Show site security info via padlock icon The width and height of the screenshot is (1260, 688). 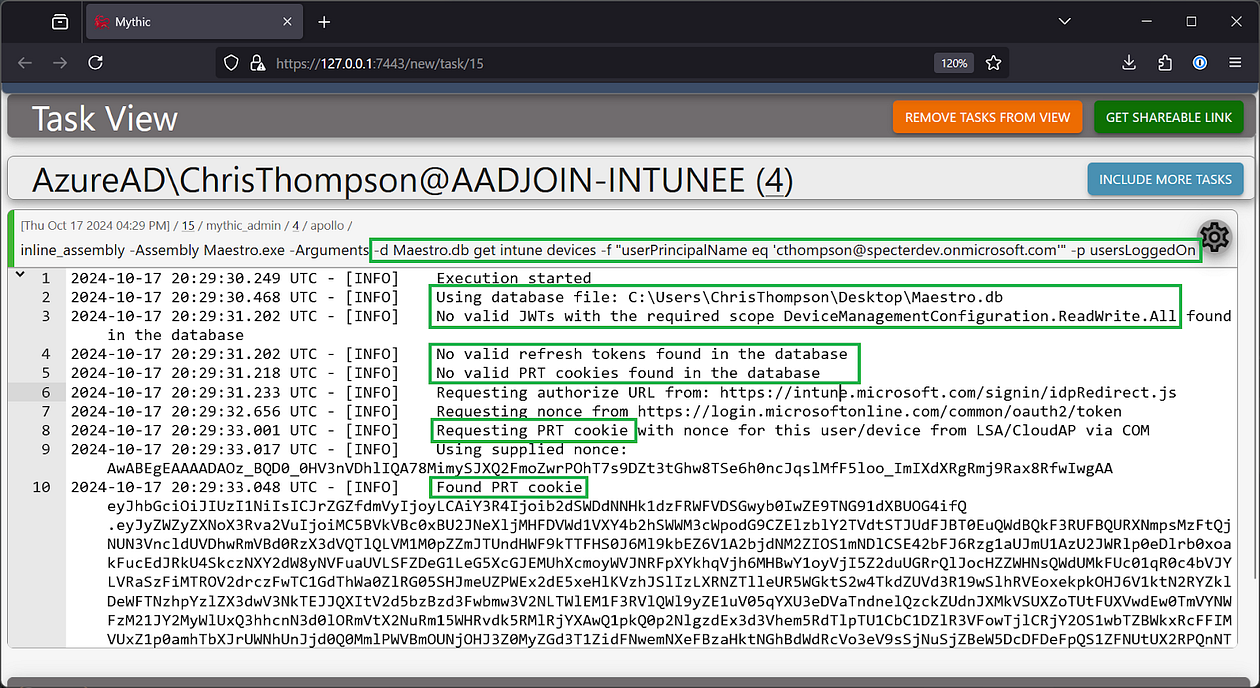click(256, 63)
